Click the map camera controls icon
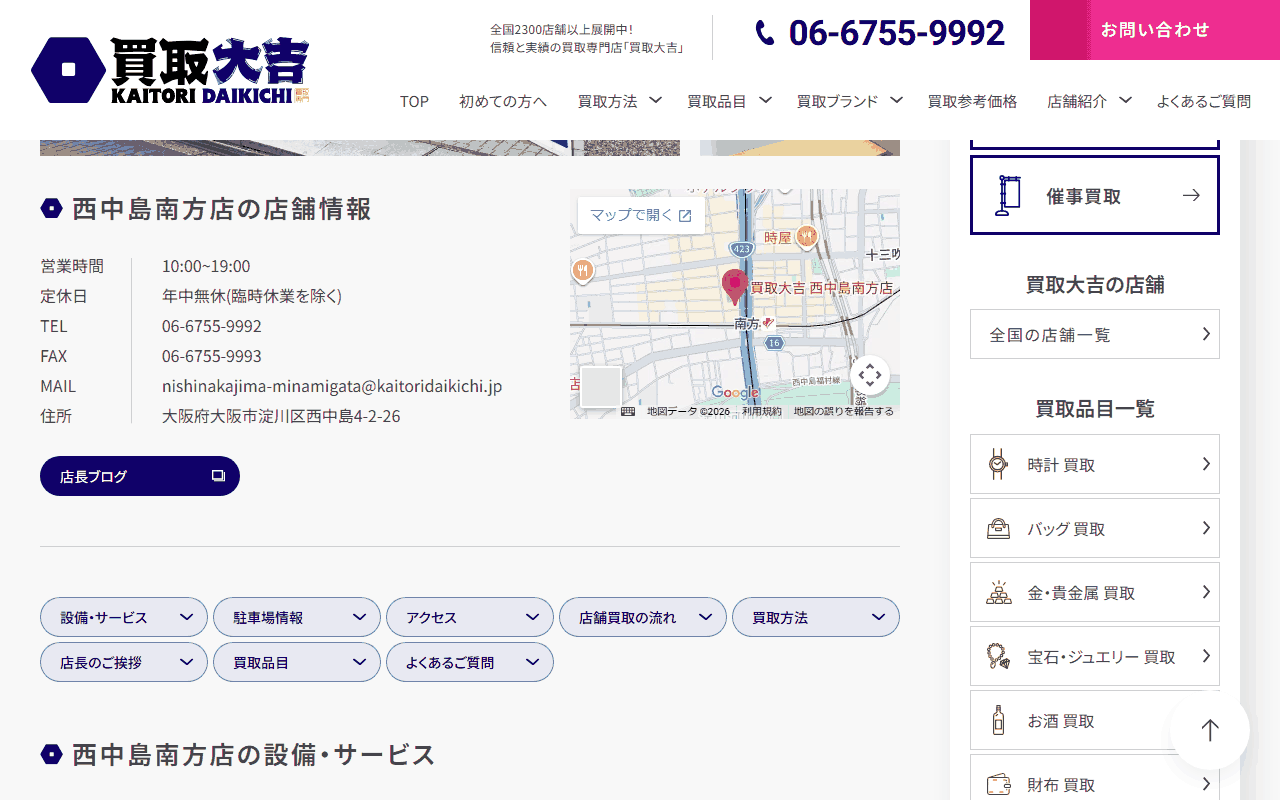The image size is (1280, 800). (870, 376)
